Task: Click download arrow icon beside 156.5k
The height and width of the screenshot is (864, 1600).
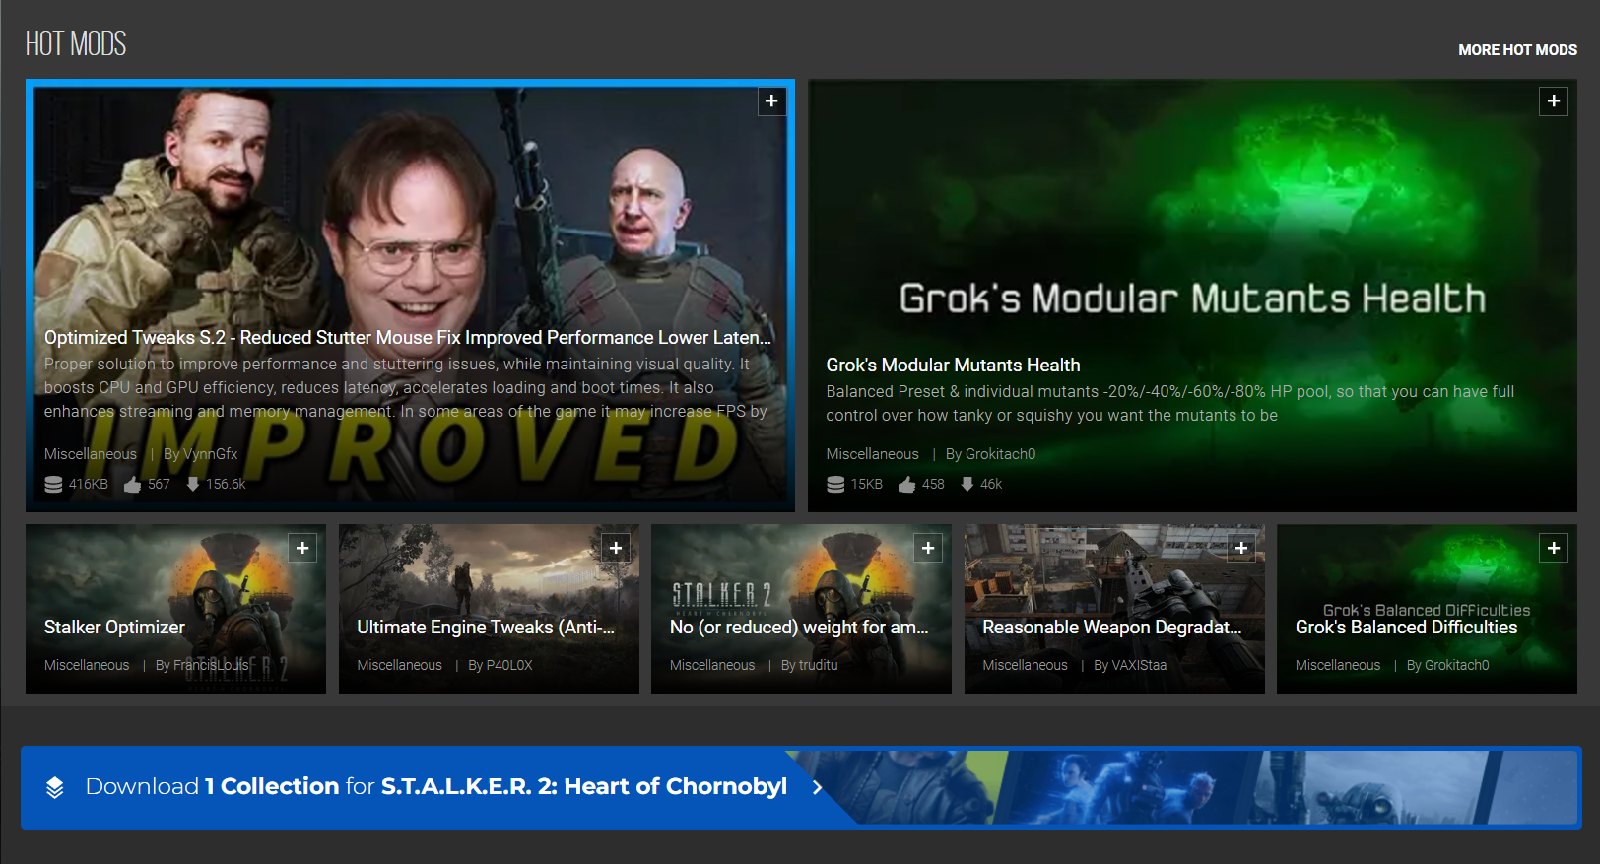Action: click(193, 484)
